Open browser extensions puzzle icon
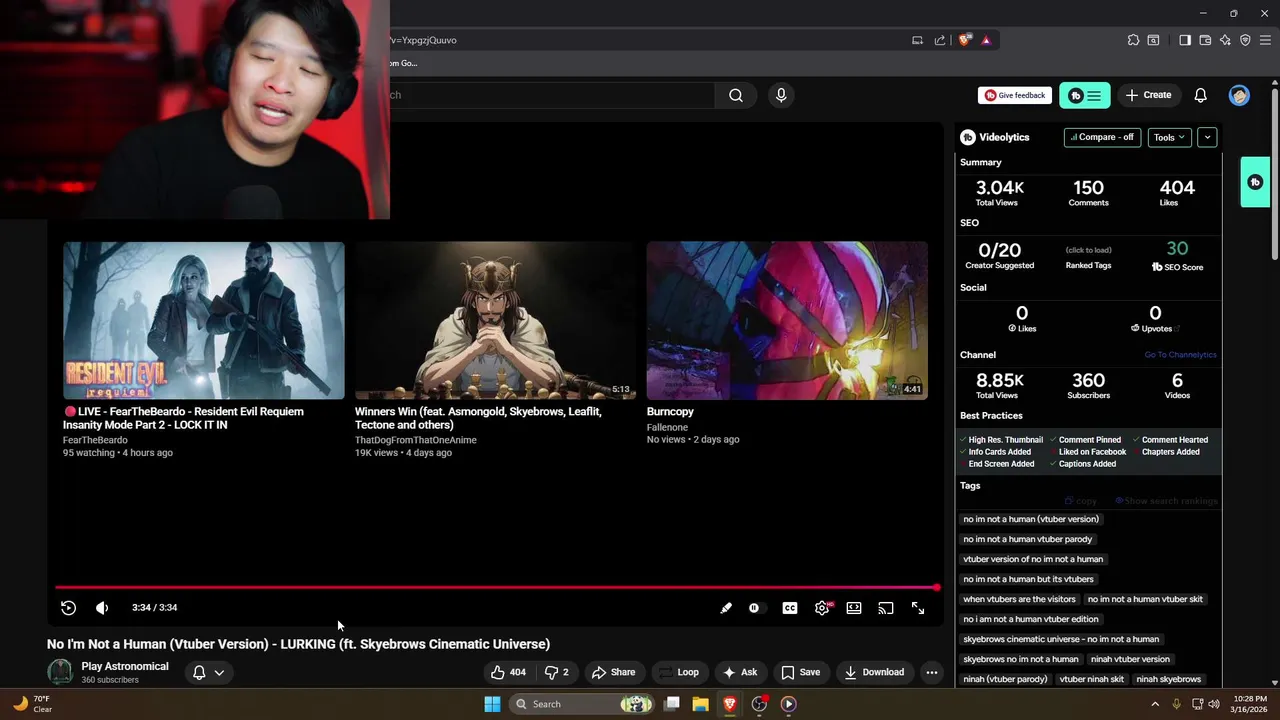This screenshot has height=720, width=1280. [x=1133, y=40]
